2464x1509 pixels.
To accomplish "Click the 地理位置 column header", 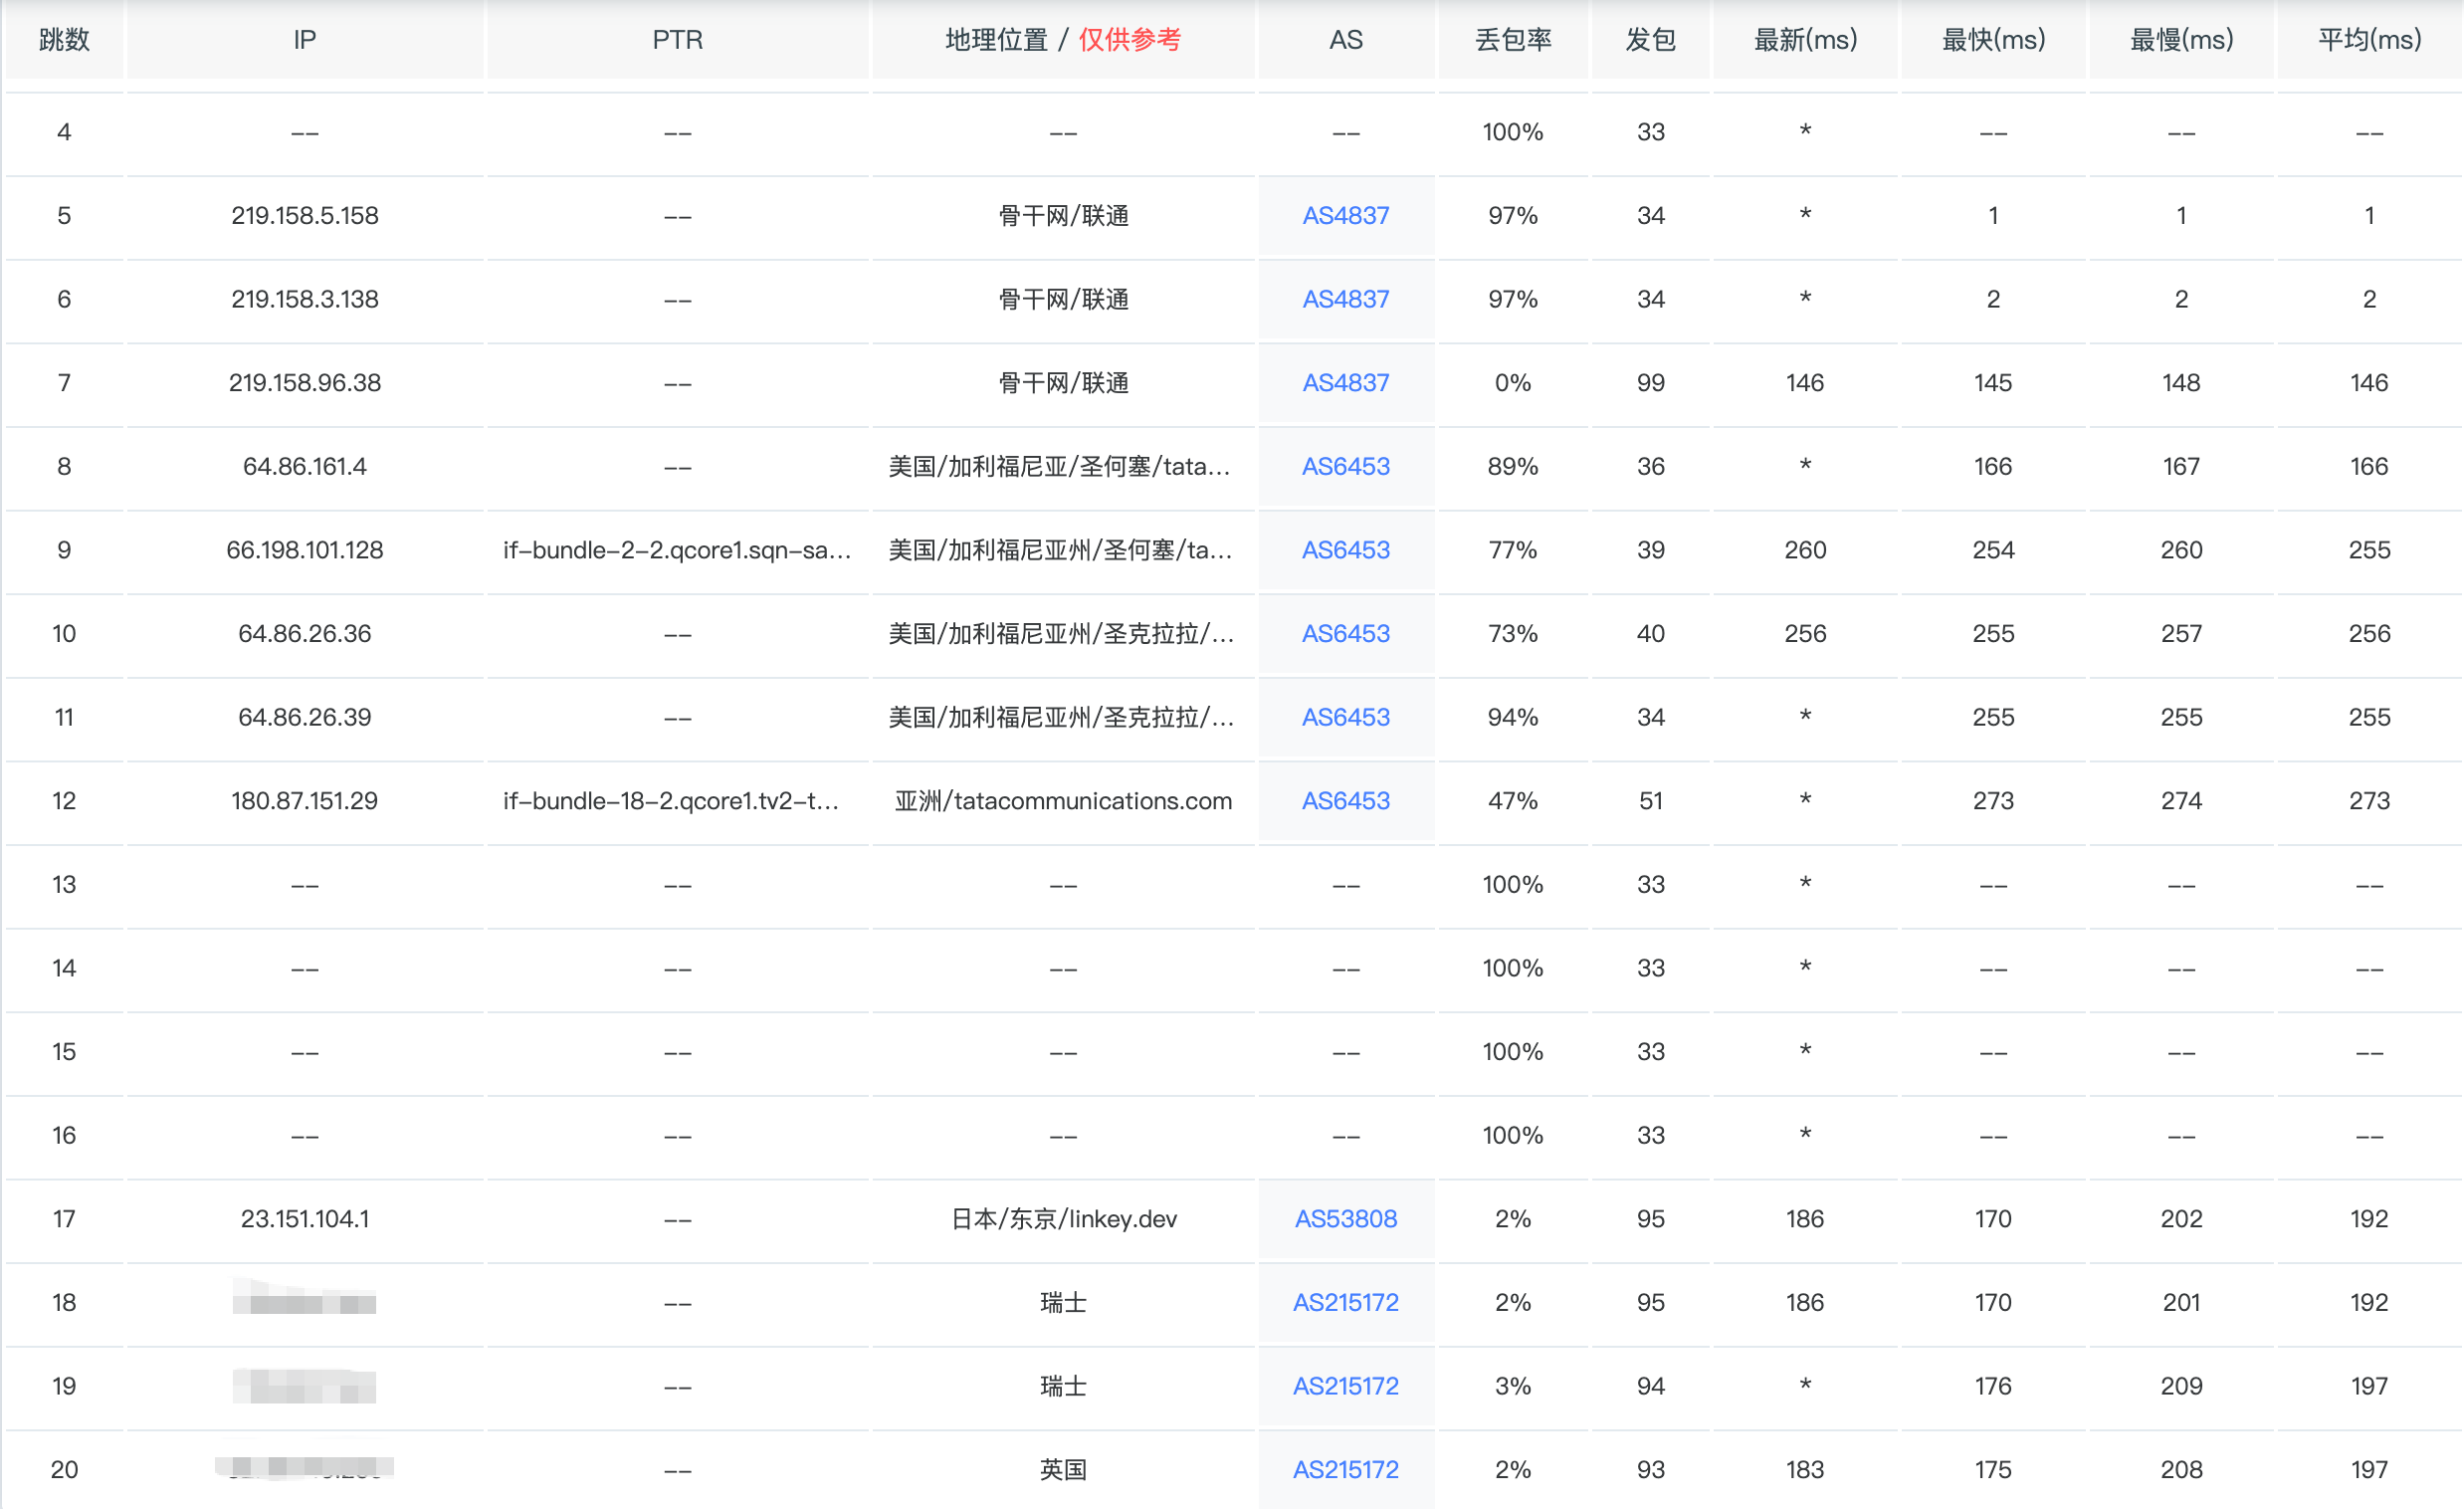I will point(996,40).
